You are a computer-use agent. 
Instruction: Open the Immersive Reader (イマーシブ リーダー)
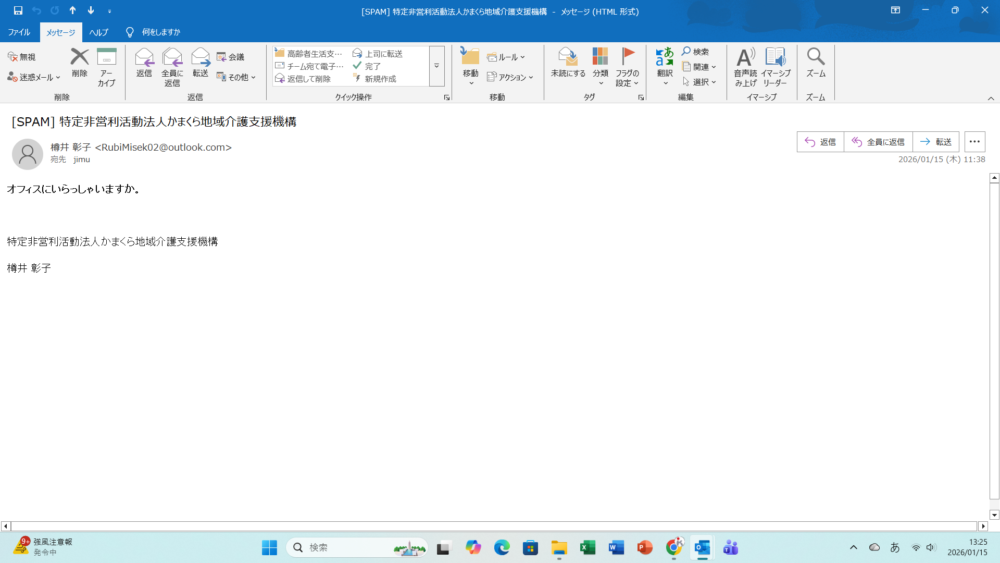click(x=775, y=58)
